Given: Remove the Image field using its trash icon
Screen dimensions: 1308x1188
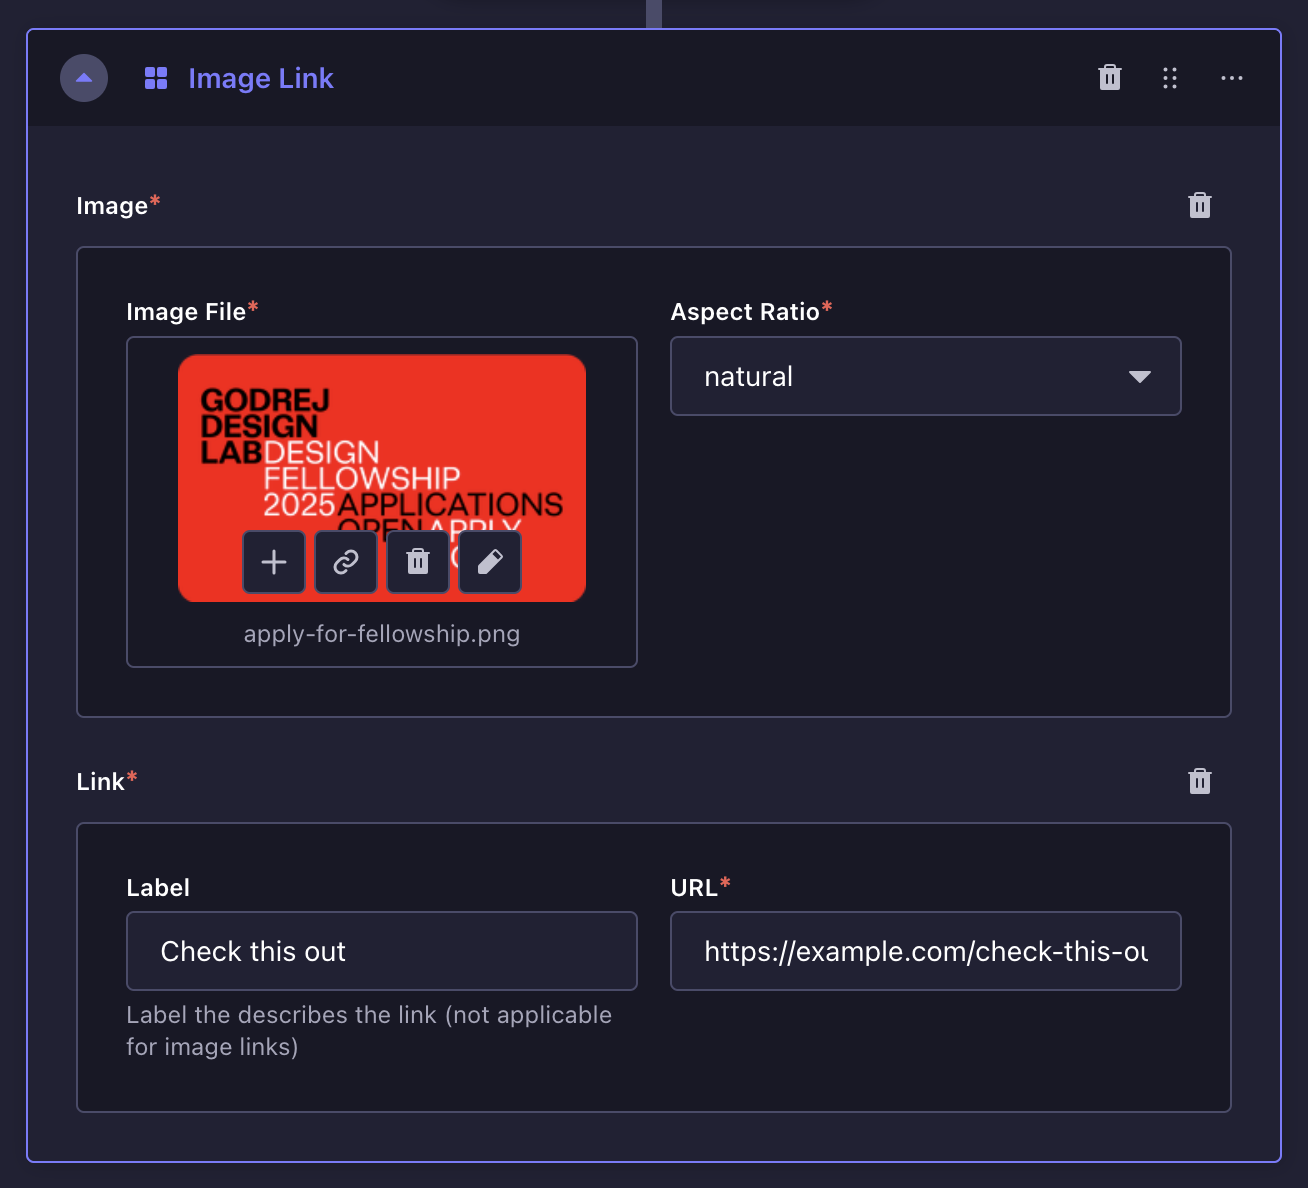Looking at the screenshot, I should (1199, 205).
